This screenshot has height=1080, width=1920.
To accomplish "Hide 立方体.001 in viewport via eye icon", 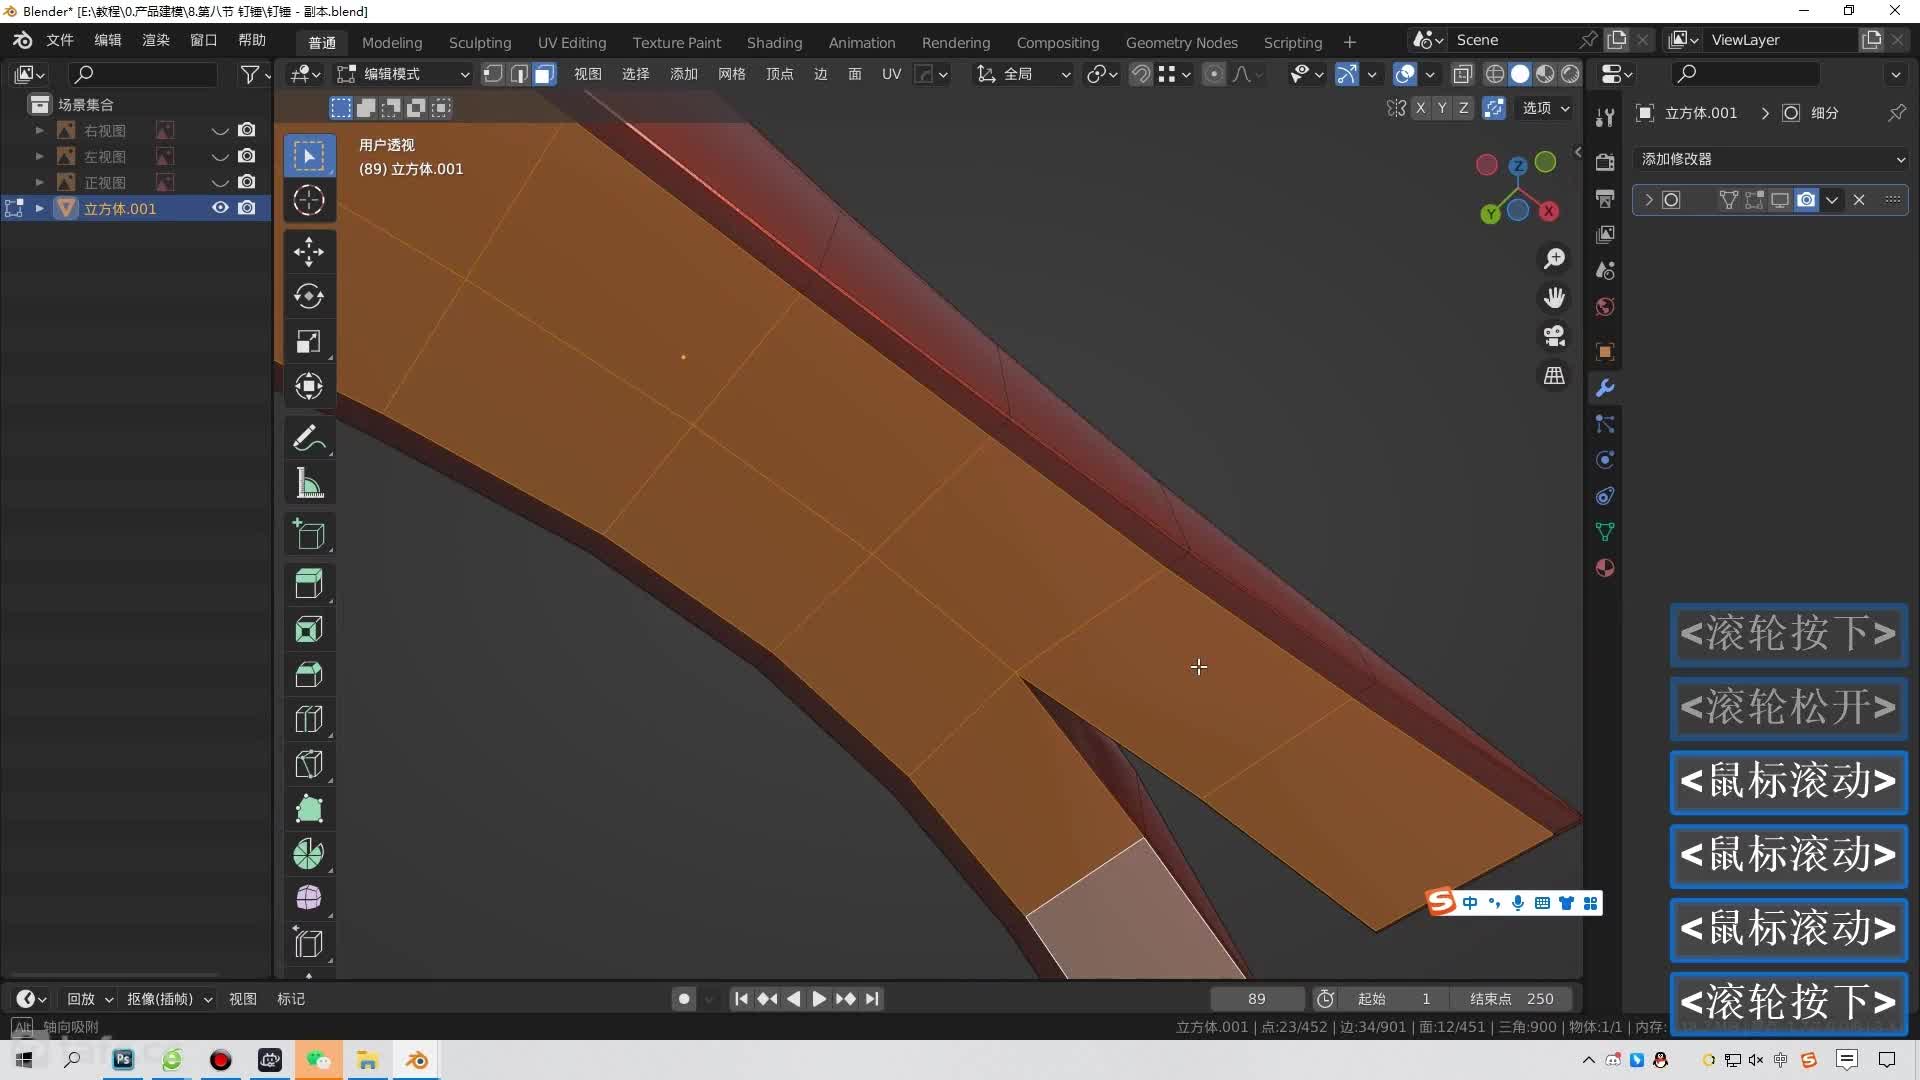I will coord(220,208).
